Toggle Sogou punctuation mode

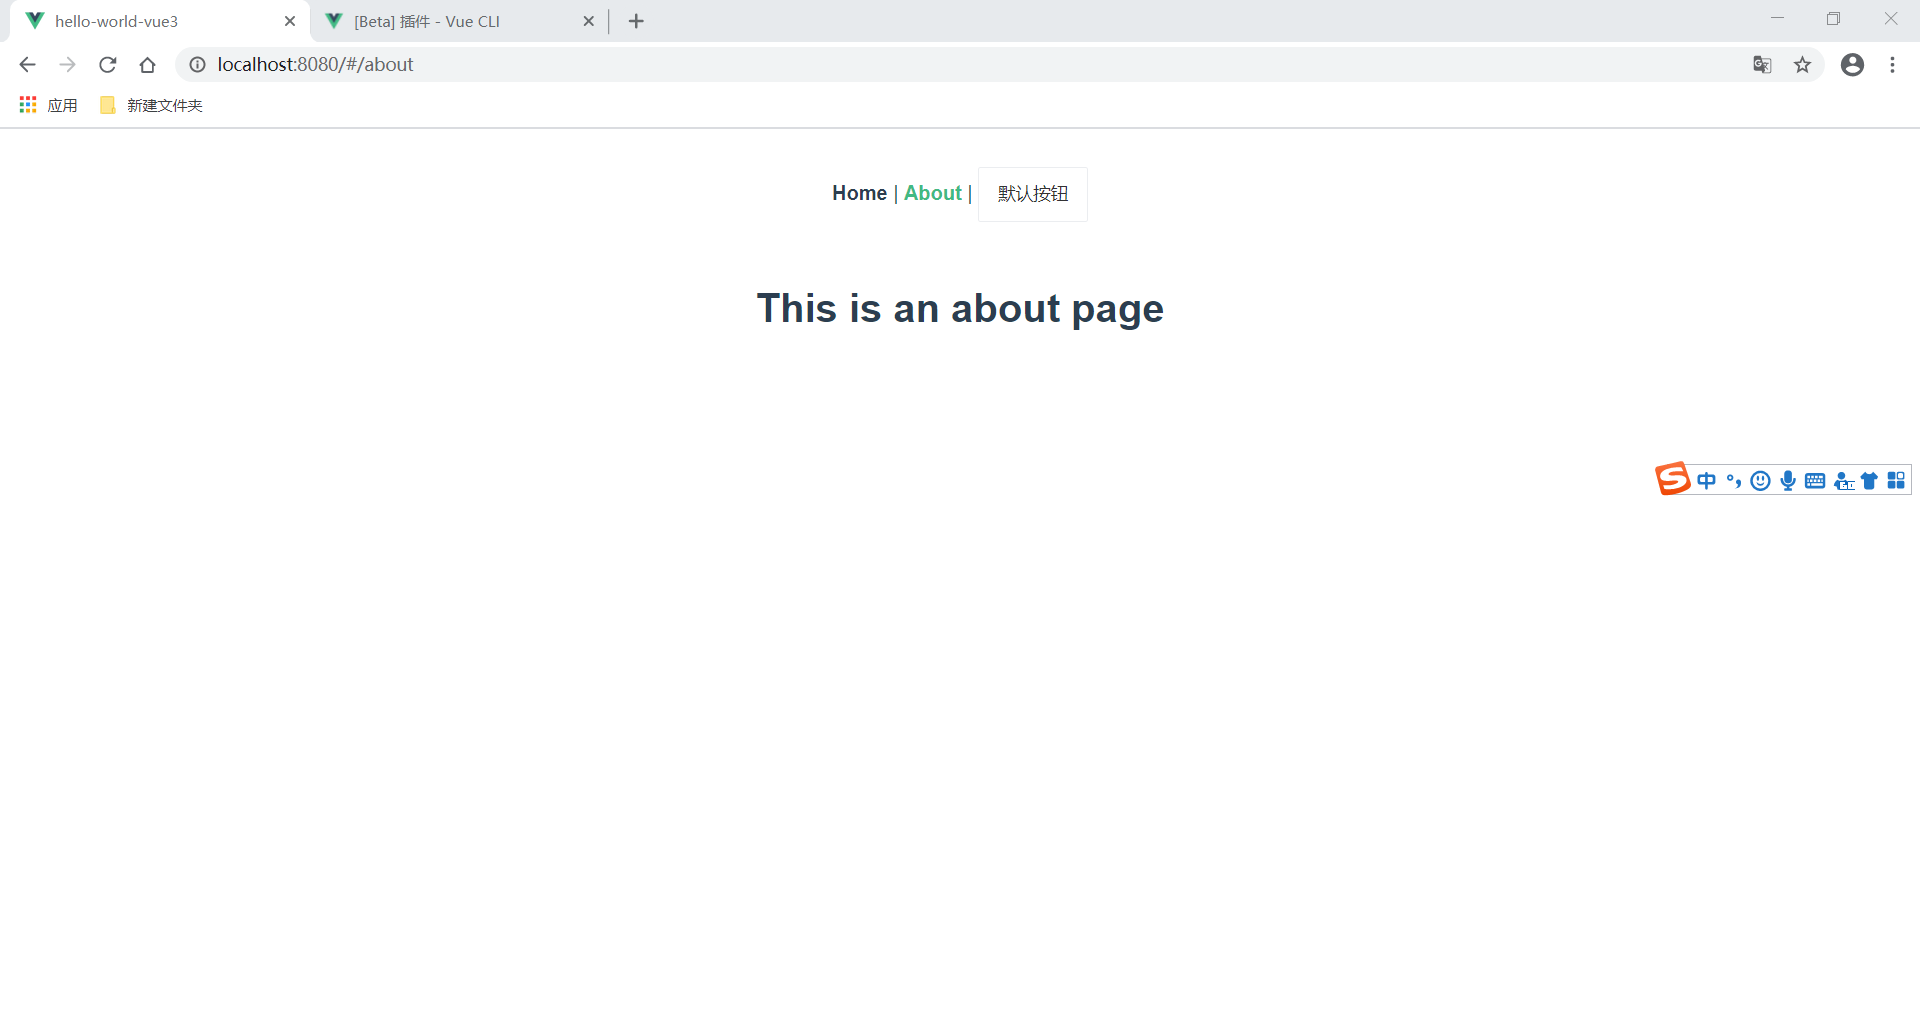pyautogui.click(x=1734, y=480)
